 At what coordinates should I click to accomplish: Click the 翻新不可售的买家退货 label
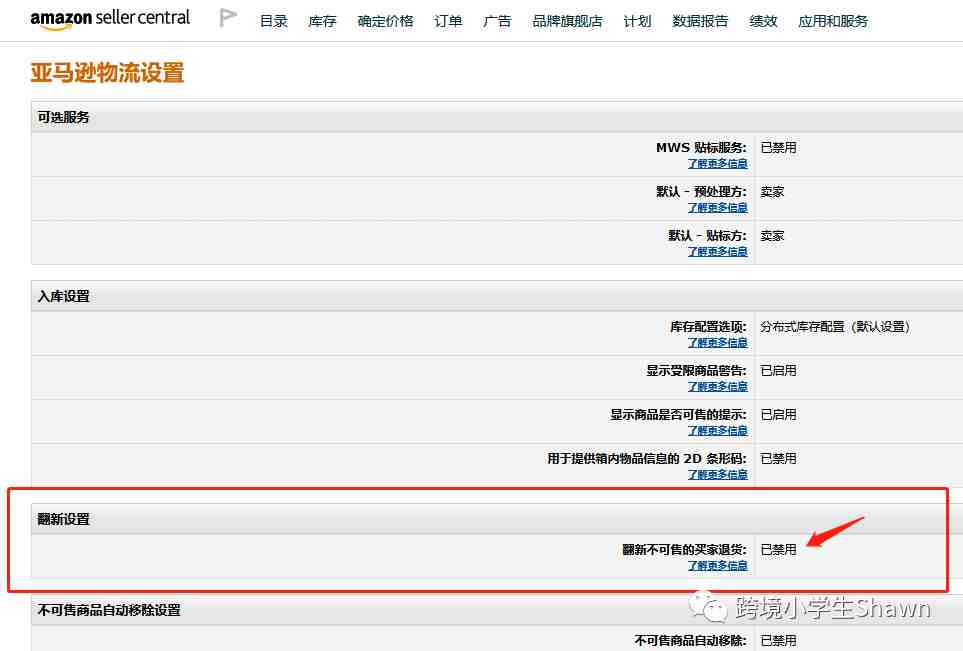coord(684,549)
